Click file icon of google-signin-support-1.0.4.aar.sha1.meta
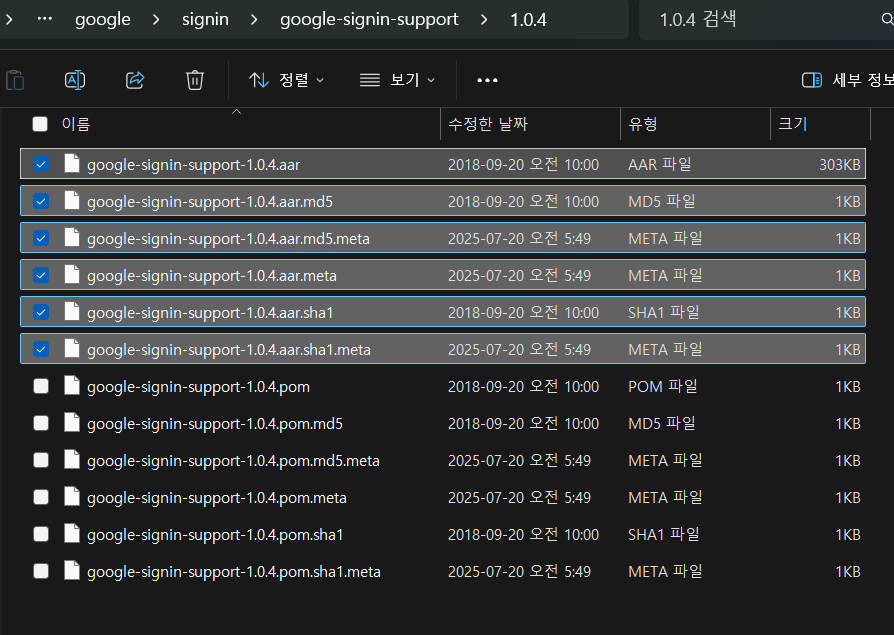 [72, 348]
